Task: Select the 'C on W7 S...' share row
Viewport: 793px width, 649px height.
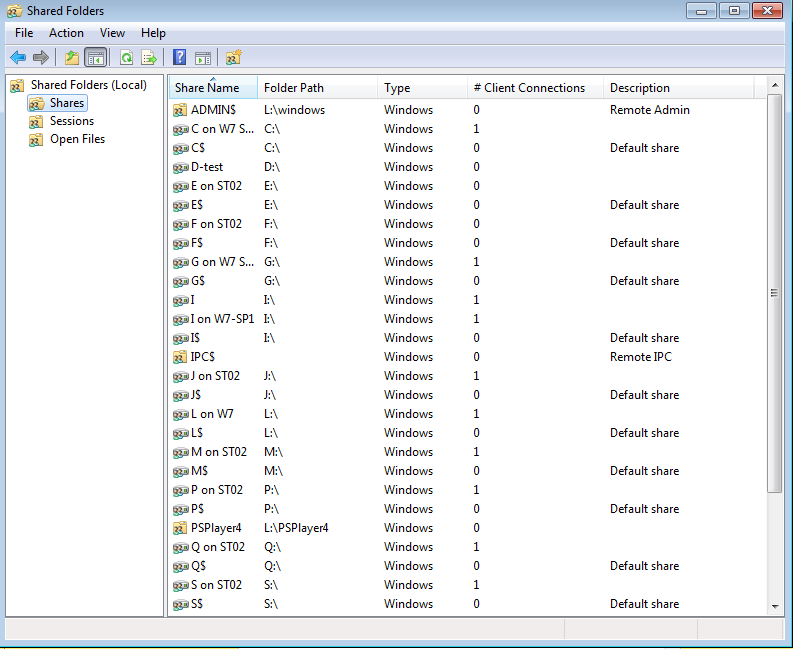Action: coord(467,129)
